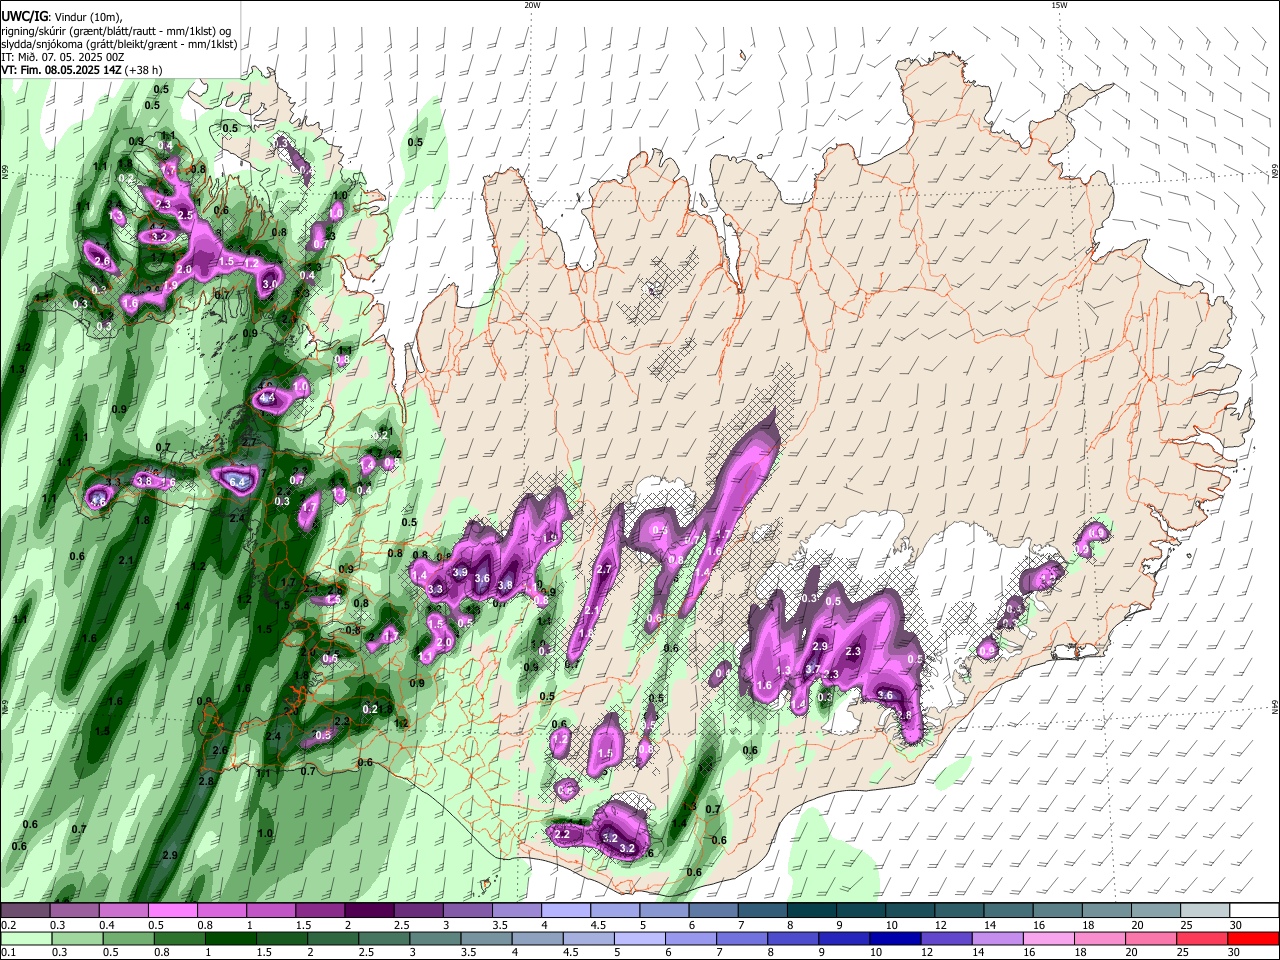1280x960 pixels.
Task: Click the 20W longitude label at top
Action: 532,5
